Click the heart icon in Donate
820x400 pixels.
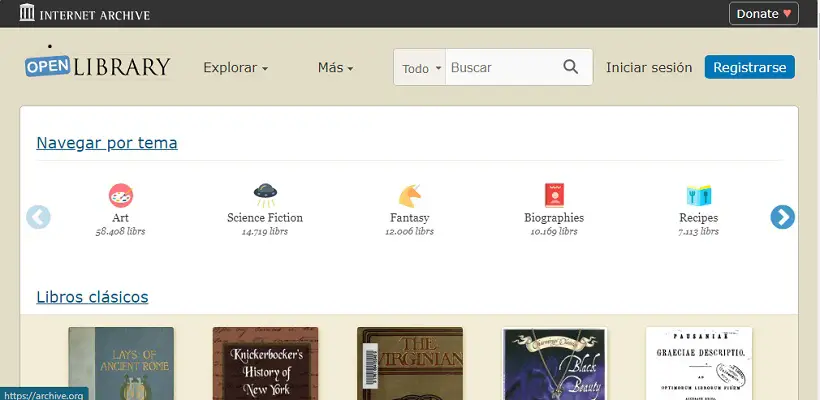pyautogui.click(x=787, y=14)
